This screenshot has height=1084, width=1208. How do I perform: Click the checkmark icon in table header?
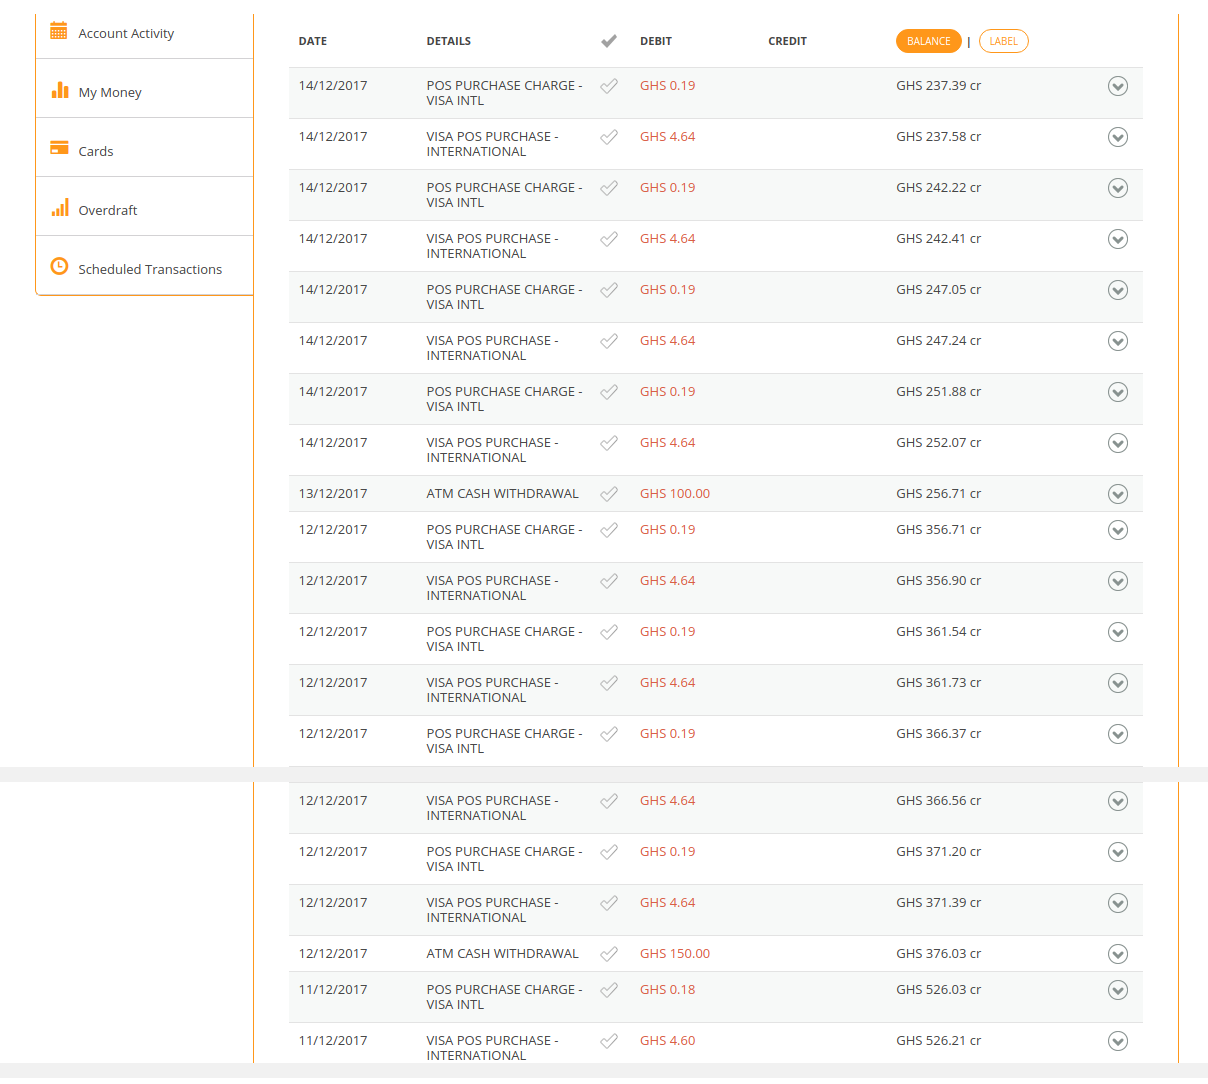tap(608, 41)
